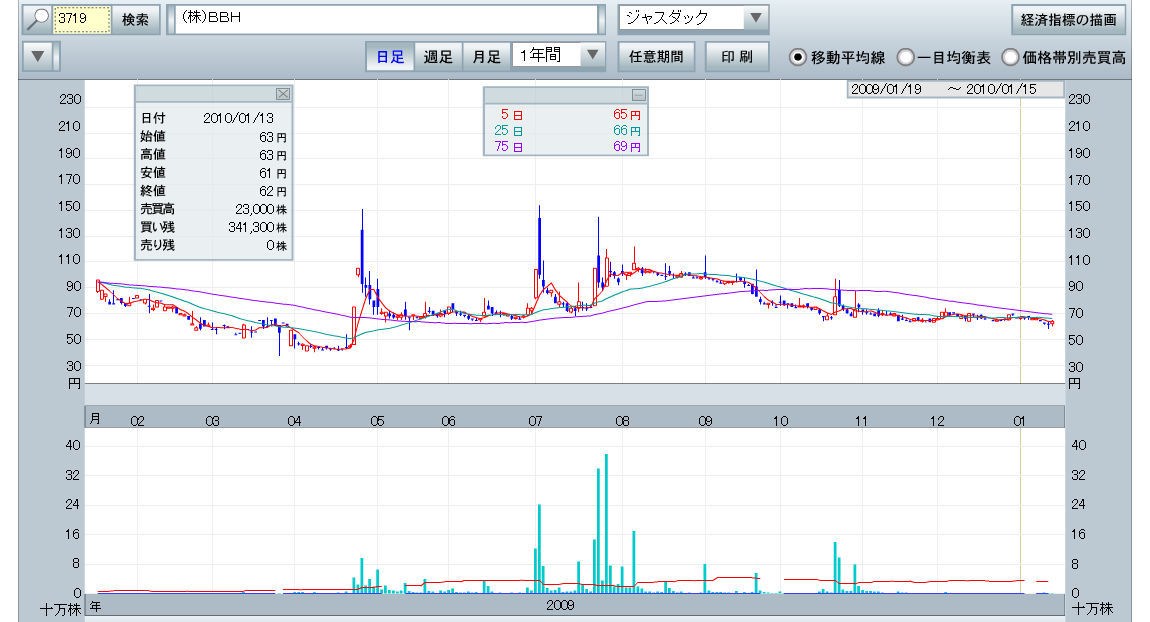Click the (株)BBH company name field

(x=385, y=20)
